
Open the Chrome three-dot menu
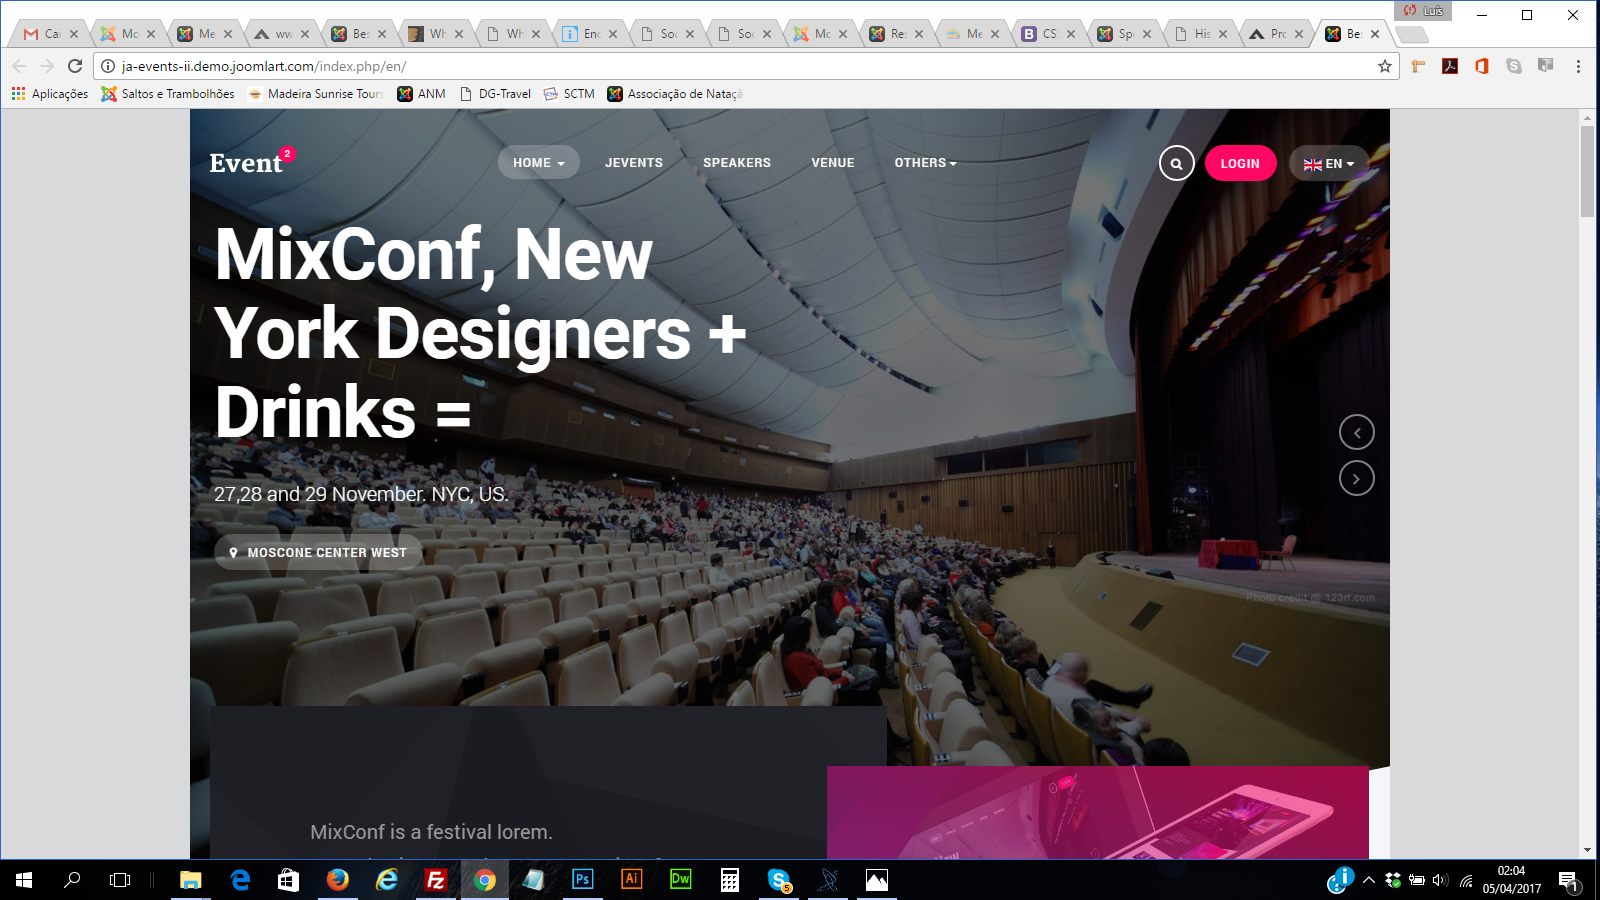1578,66
